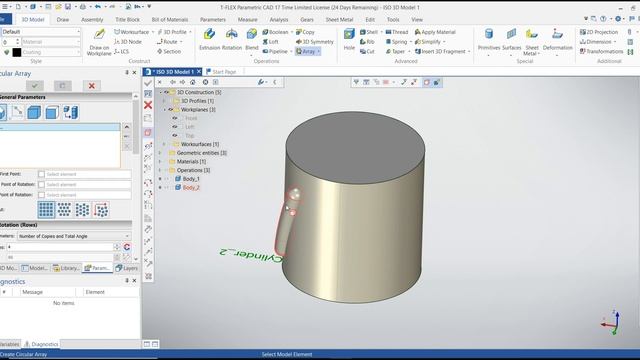Open the Default style dropdown
The height and width of the screenshot is (360, 640).
(40, 32)
